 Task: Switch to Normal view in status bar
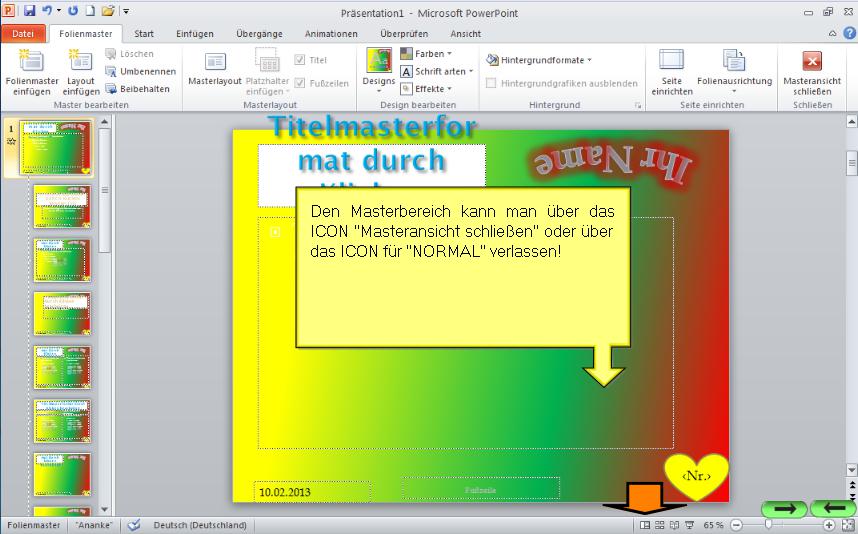pyautogui.click(x=645, y=525)
